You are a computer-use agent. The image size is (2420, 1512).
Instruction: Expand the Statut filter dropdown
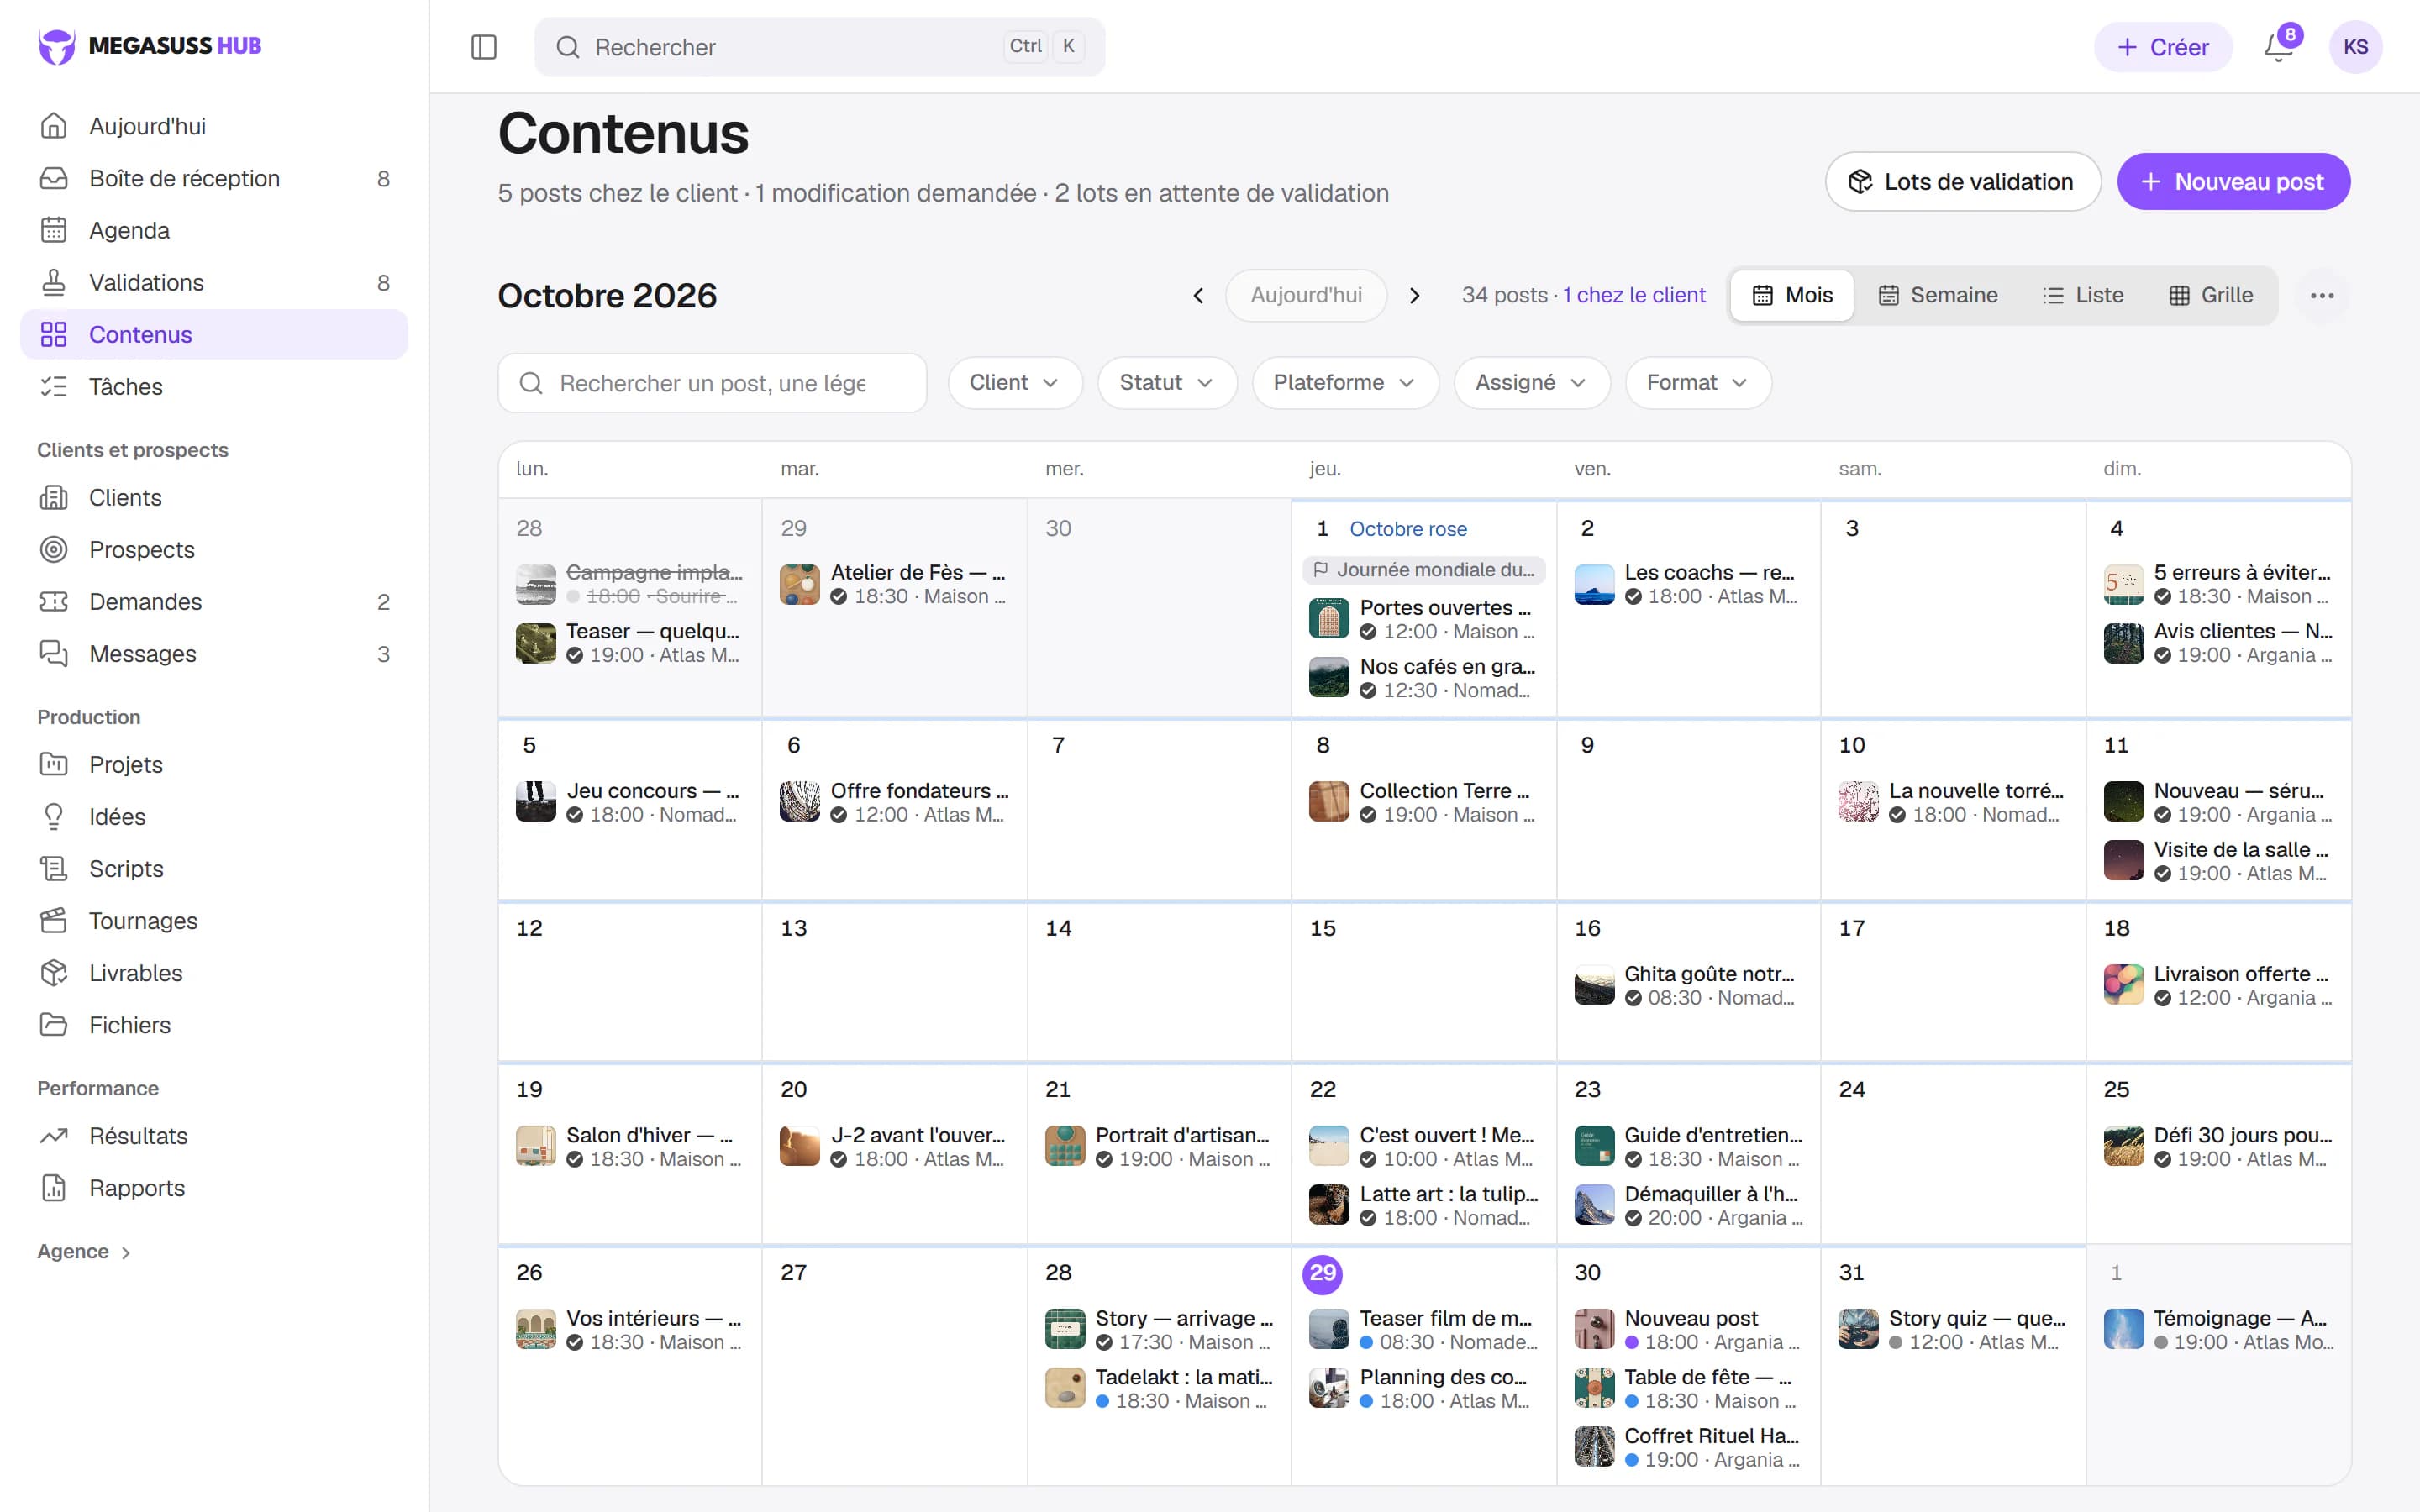[1166, 382]
